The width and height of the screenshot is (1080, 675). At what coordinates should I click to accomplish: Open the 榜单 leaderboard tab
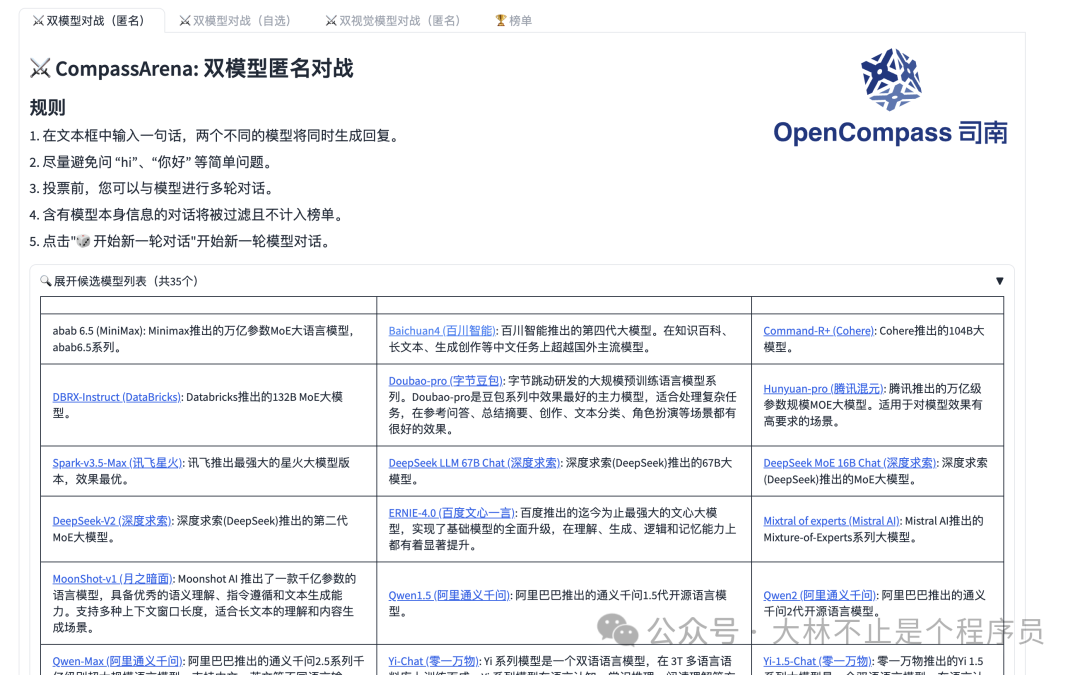pyautogui.click(x=514, y=21)
